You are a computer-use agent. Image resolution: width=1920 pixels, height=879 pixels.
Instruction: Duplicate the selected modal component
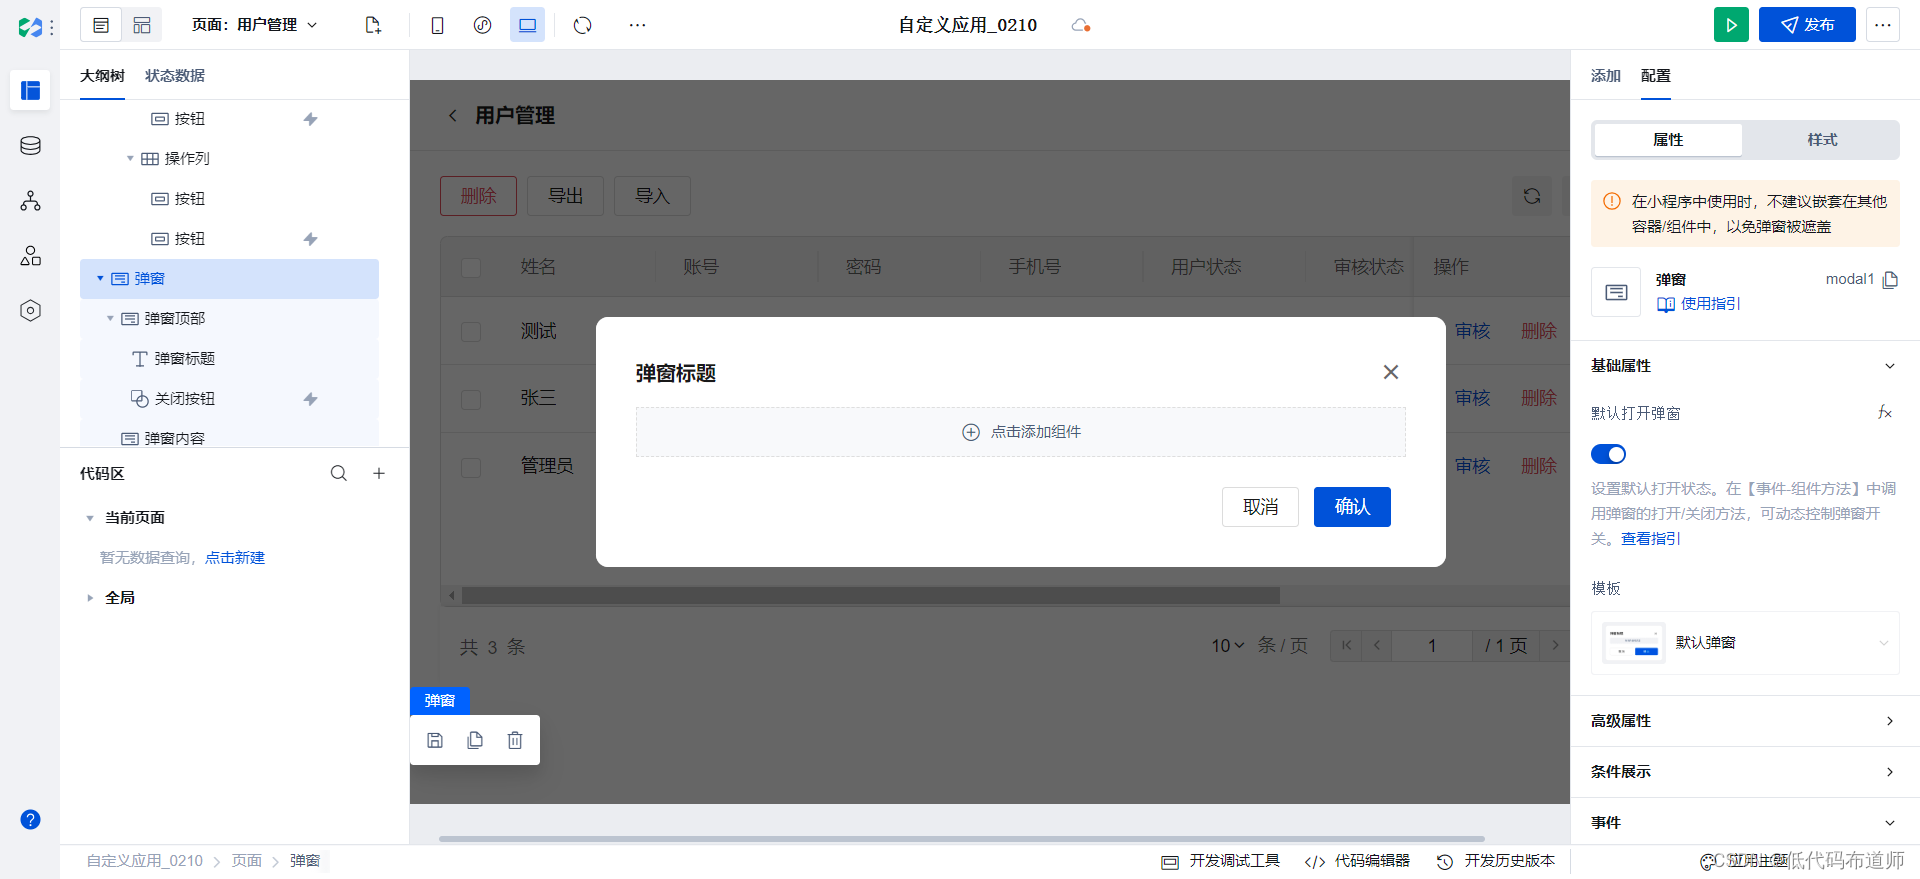tap(475, 740)
